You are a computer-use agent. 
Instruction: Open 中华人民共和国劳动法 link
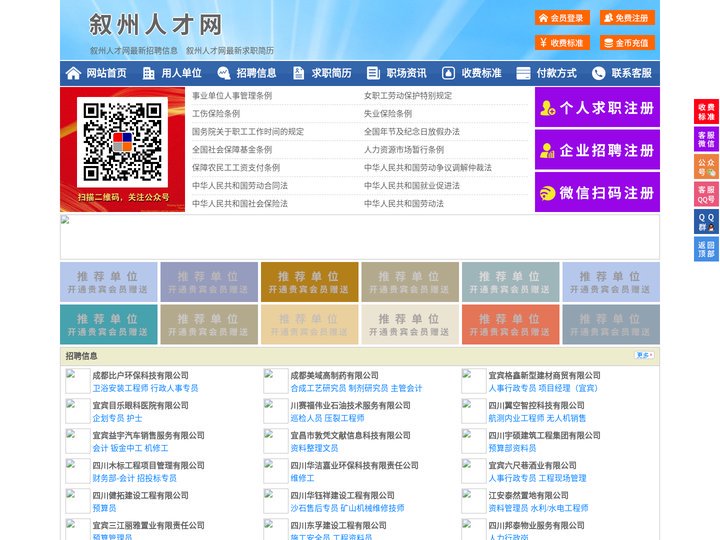coord(404,203)
